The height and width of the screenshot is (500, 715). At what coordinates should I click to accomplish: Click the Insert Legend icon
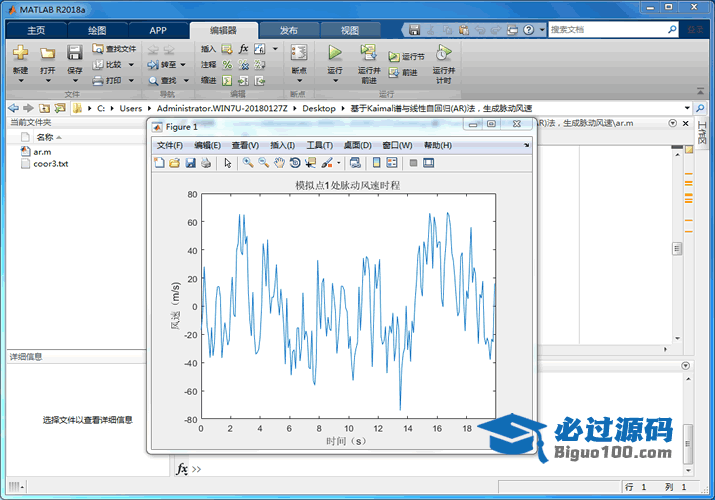pos(392,163)
